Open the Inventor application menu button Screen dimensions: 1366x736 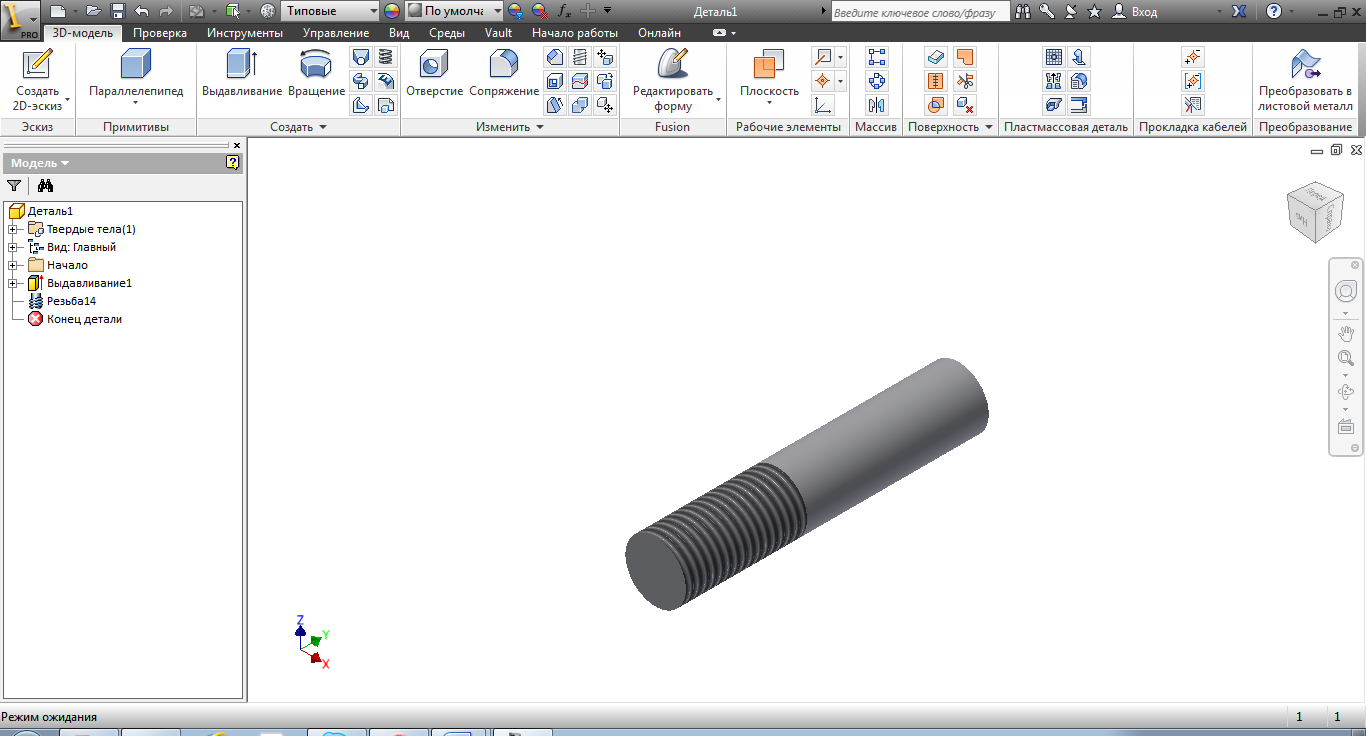pos(20,19)
